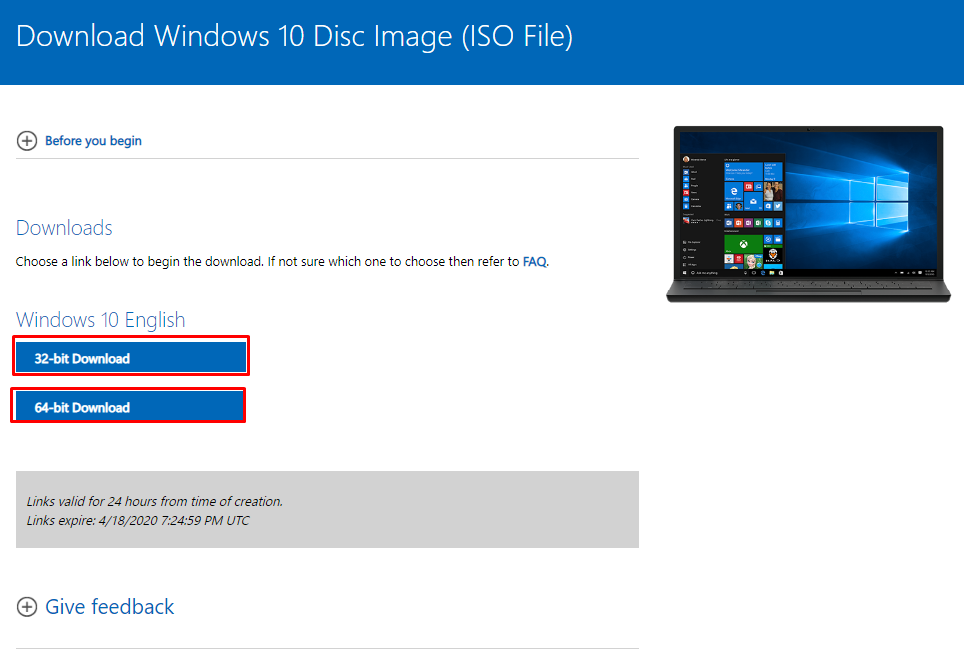Select the Links expire 4/18/2020 text
The height and width of the screenshot is (655, 964).
pos(138,520)
